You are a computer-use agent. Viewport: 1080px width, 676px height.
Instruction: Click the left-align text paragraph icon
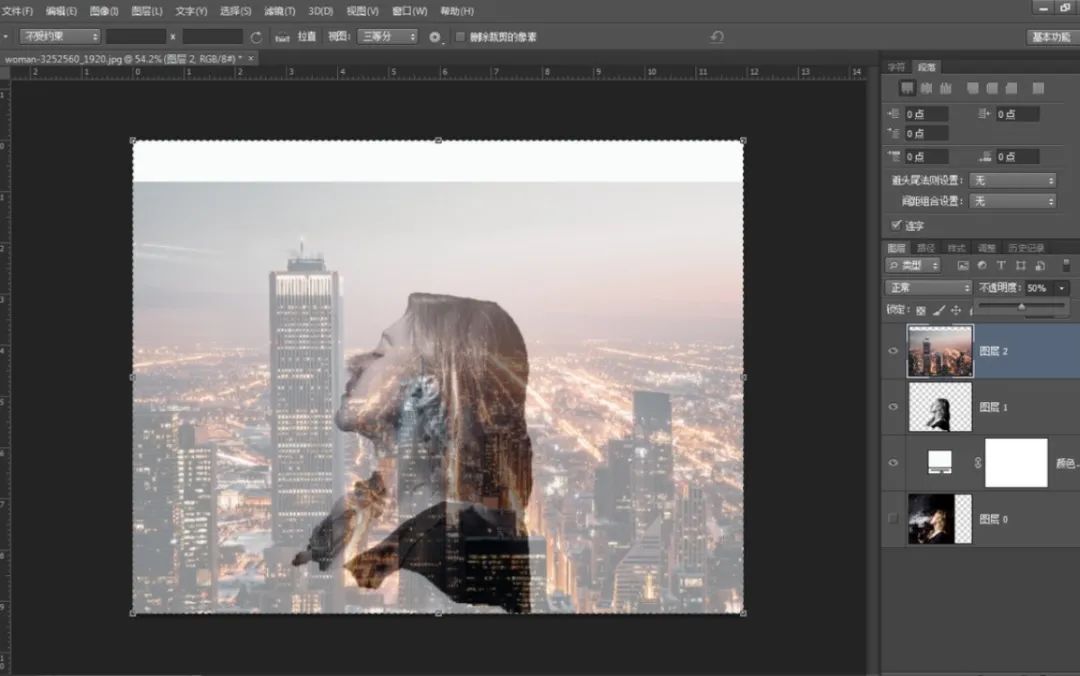[907, 88]
